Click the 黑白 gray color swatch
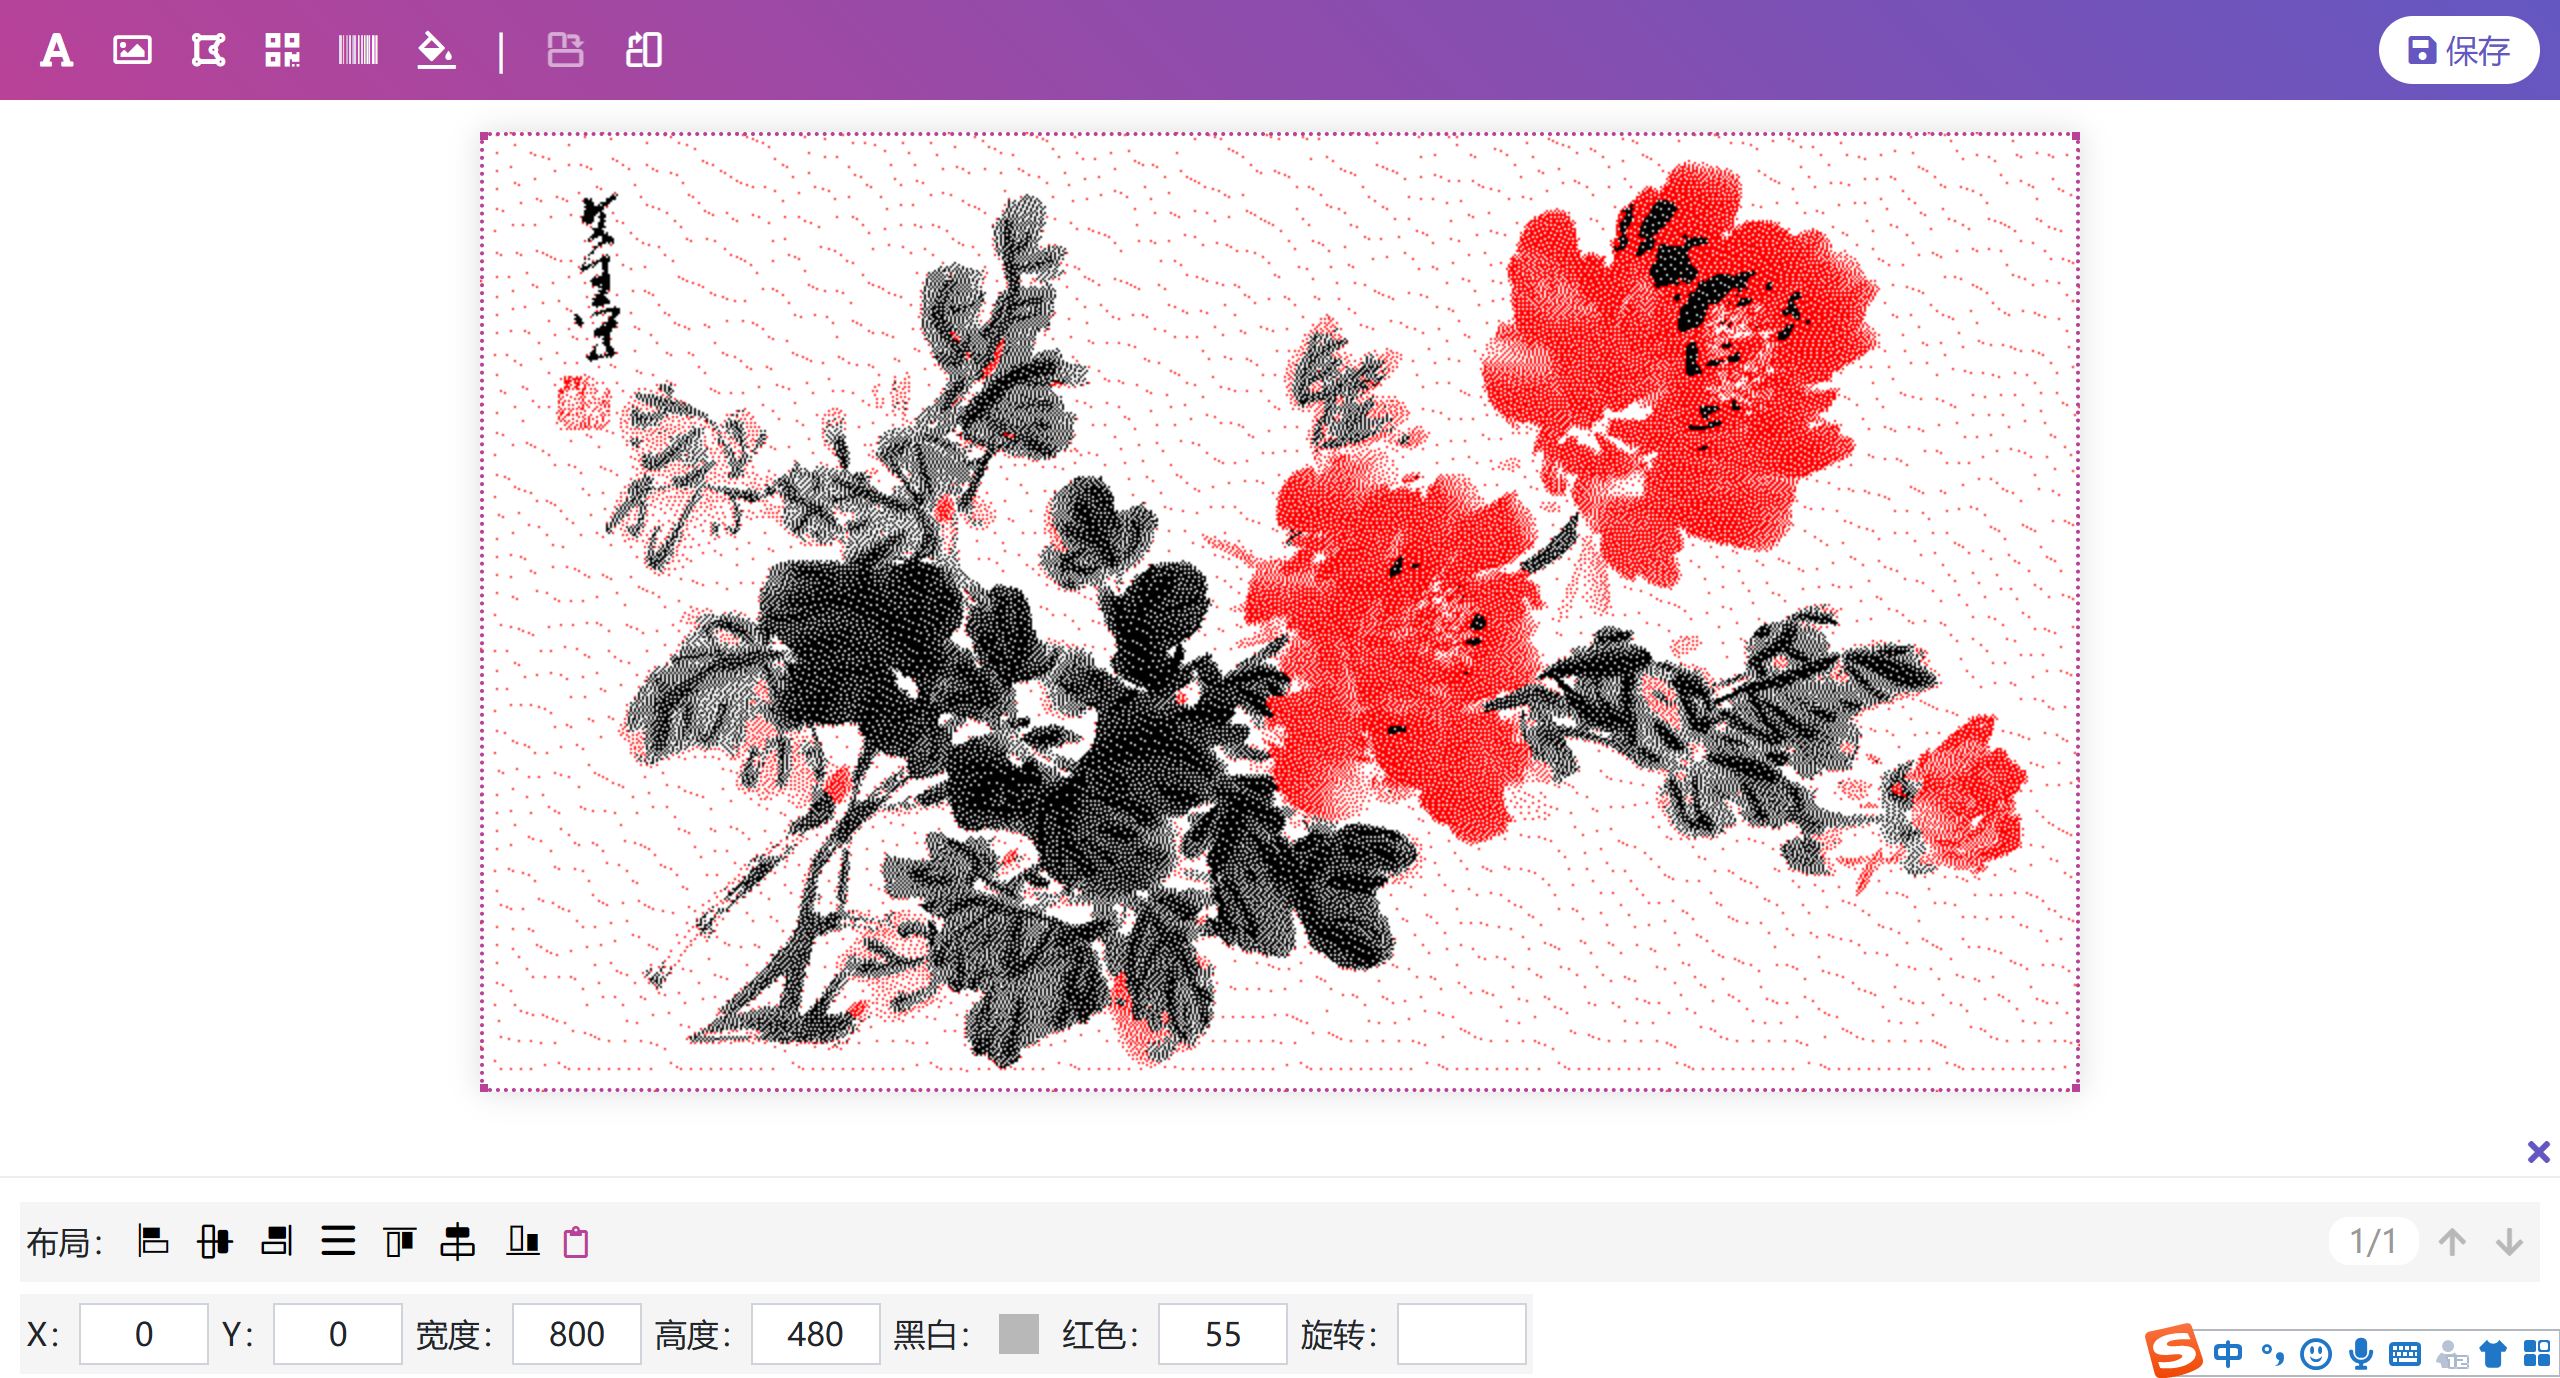Viewport: 2560px width, 1378px height. click(x=1020, y=1334)
